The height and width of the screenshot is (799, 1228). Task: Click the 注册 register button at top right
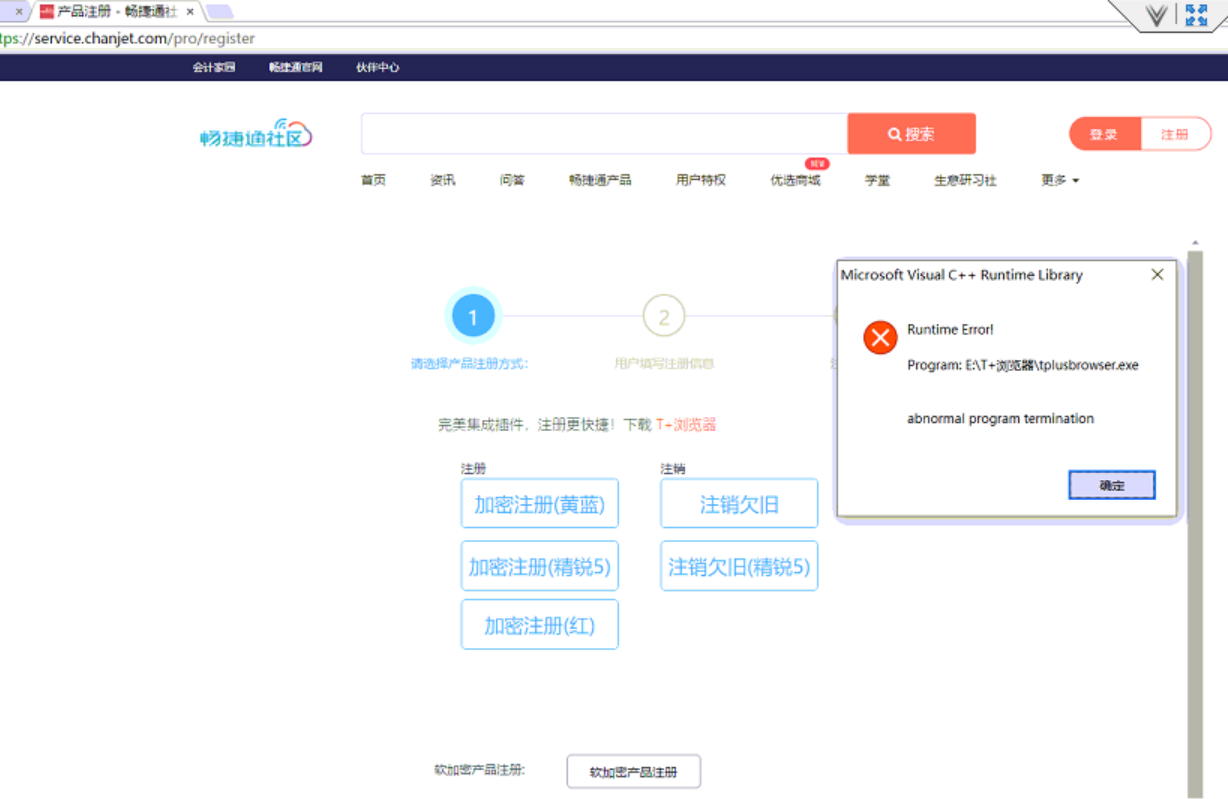pos(1175,134)
